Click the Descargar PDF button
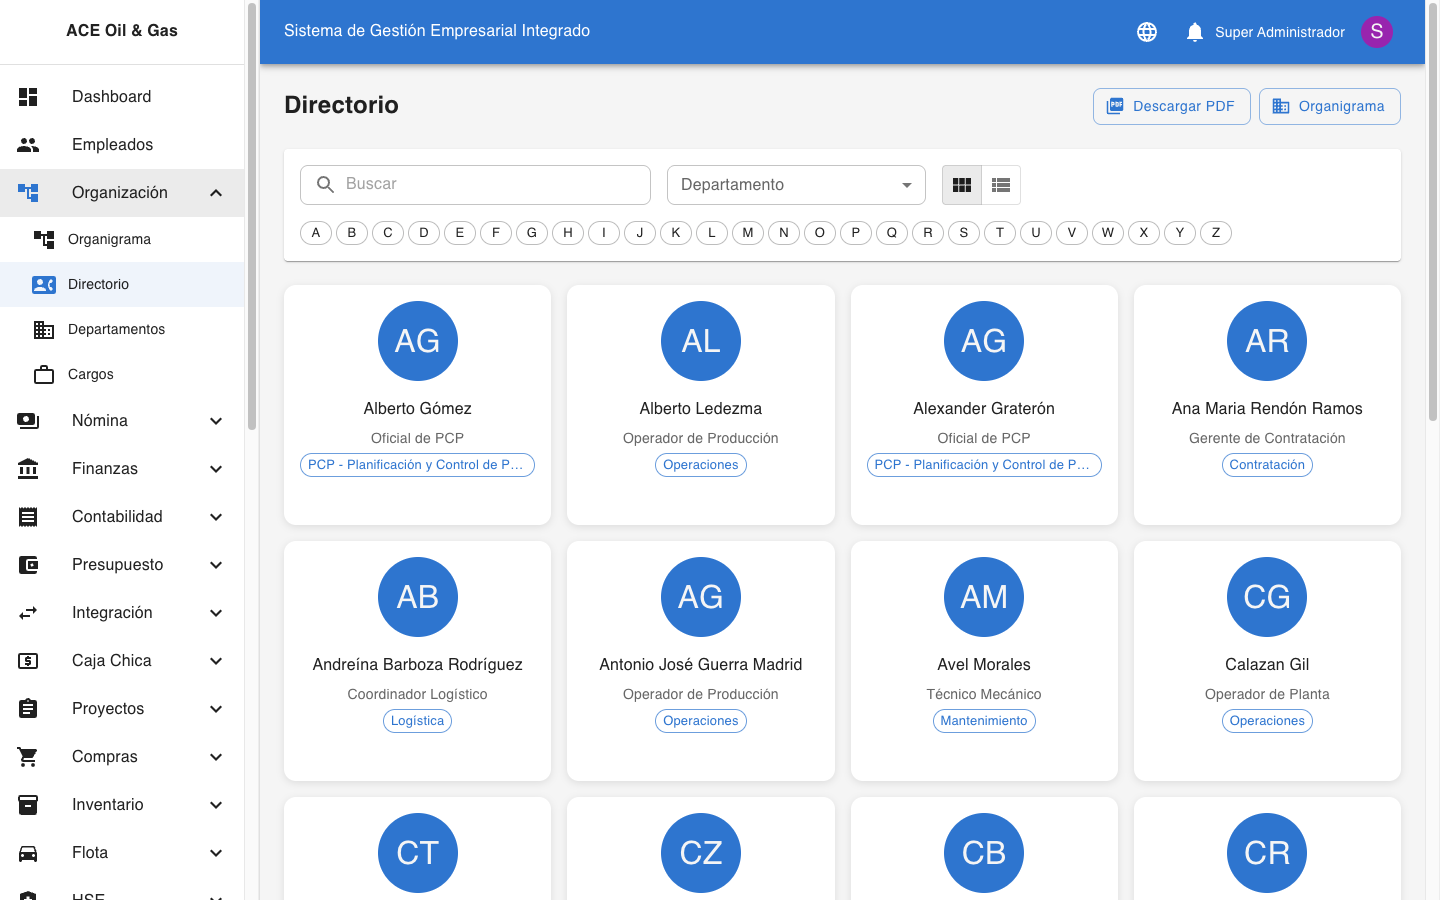Image resolution: width=1440 pixels, height=900 pixels. pyautogui.click(x=1171, y=107)
